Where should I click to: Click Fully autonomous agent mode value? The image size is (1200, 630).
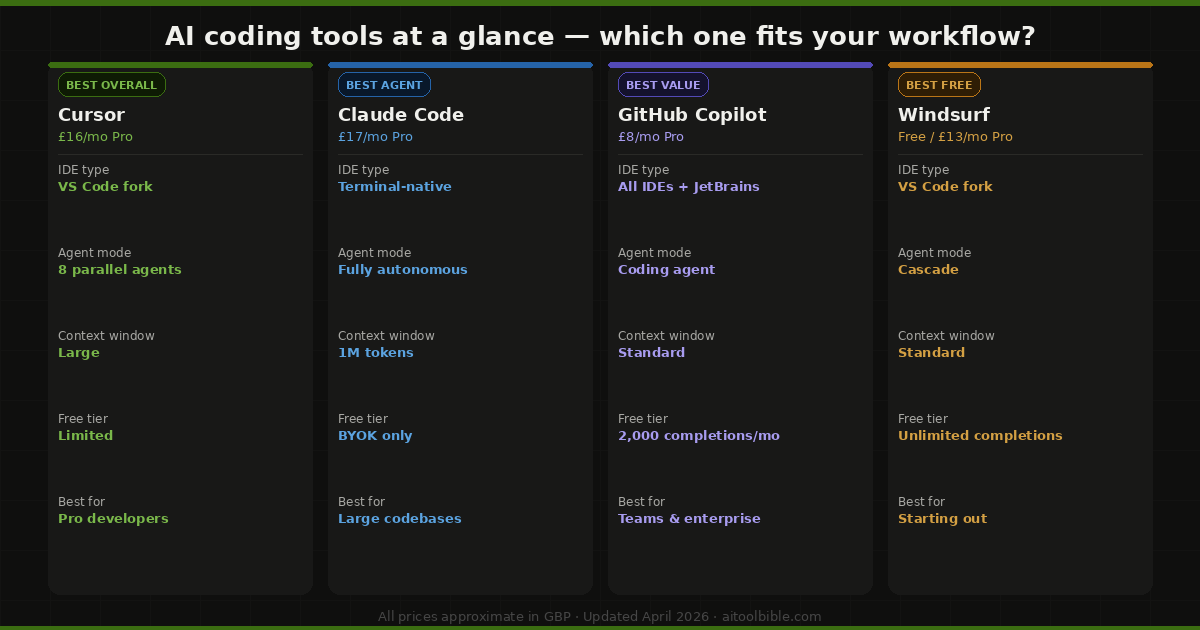403,270
